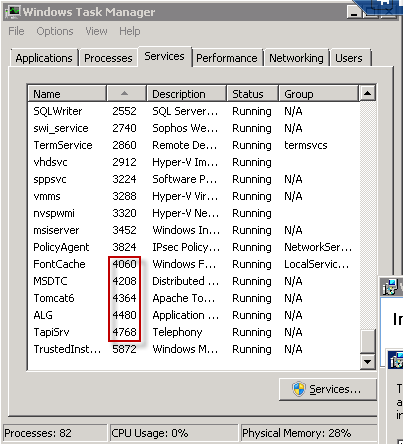Switch to the Performance tab
Image resolution: width=403 pixels, height=444 pixels.
(227, 58)
